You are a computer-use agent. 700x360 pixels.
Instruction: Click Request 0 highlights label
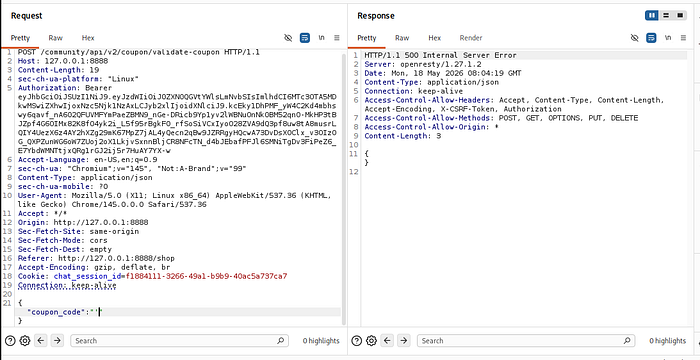tap(321, 341)
